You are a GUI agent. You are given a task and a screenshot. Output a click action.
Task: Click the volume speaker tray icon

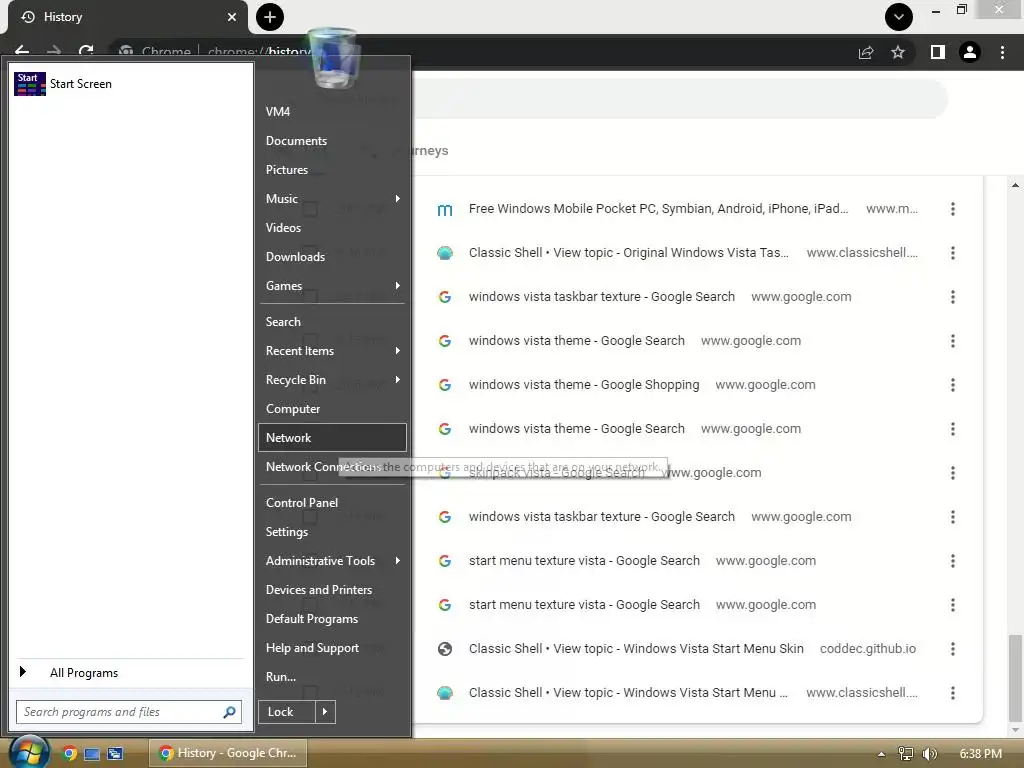click(x=929, y=754)
